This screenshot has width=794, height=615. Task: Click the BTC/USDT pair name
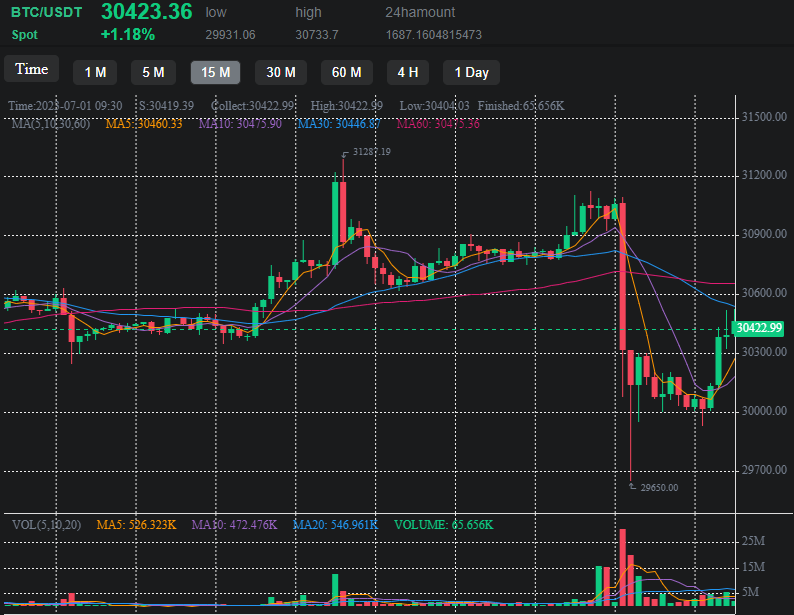tap(47, 13)
